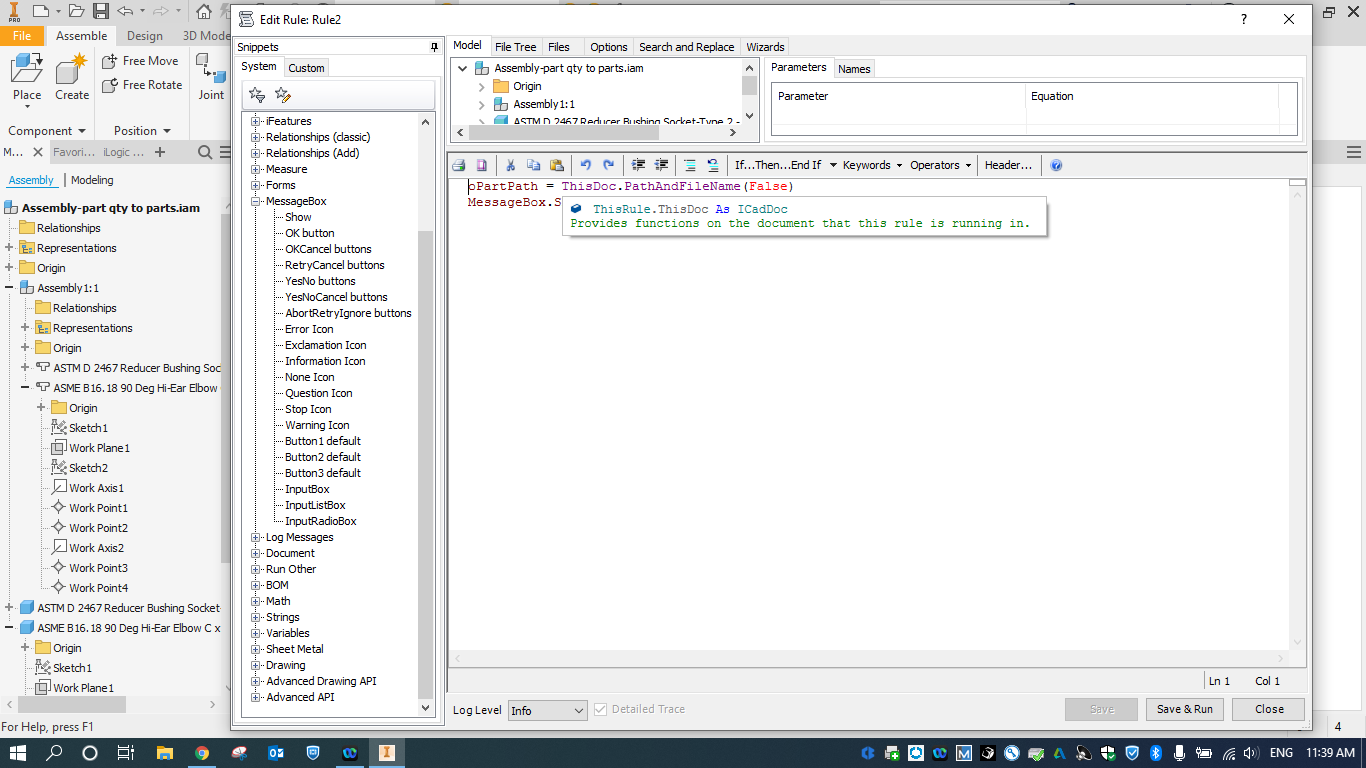Image resolution: width=1366 pixels, height=768 pixels.
Task: Click the Header... button
Action: pyautogui.click(x=1008, y=165)
